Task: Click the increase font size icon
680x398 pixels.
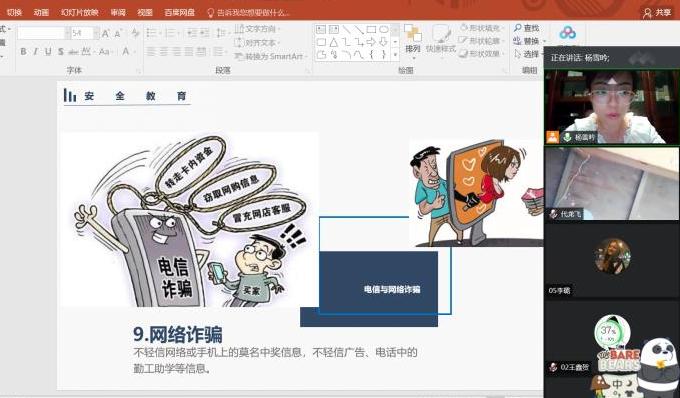Action: [x=105, y=33]
